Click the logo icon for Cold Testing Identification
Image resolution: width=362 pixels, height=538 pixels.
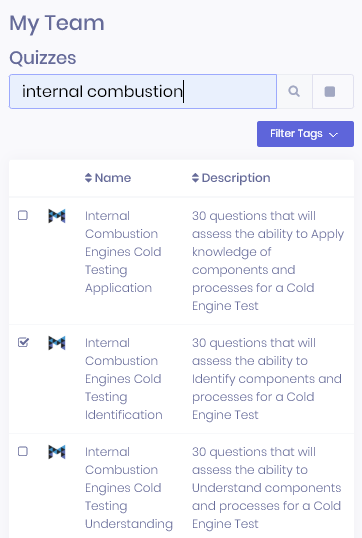point(57,343)
